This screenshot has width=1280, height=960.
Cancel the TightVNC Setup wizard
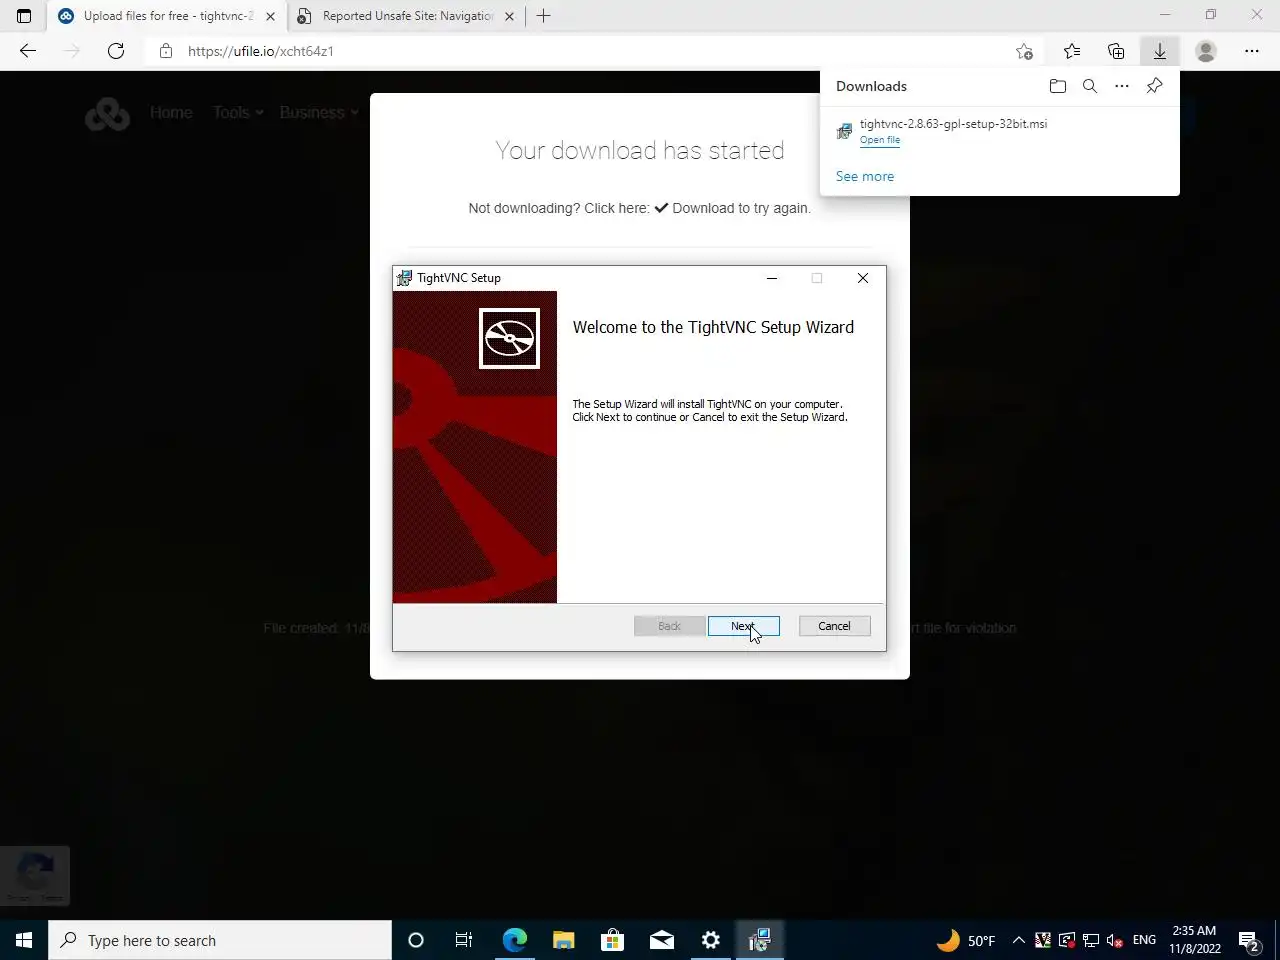point(834,626)
